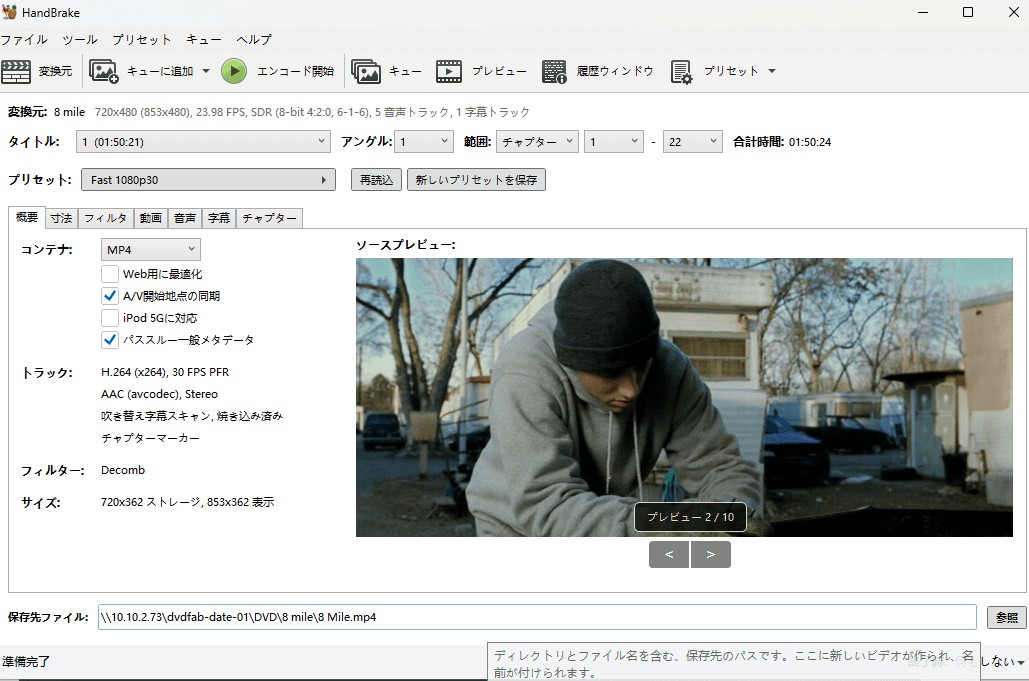Click the 変換元 film clapper icon
The width and height of the screenshot is (1029, 681).
coord(16,71)
